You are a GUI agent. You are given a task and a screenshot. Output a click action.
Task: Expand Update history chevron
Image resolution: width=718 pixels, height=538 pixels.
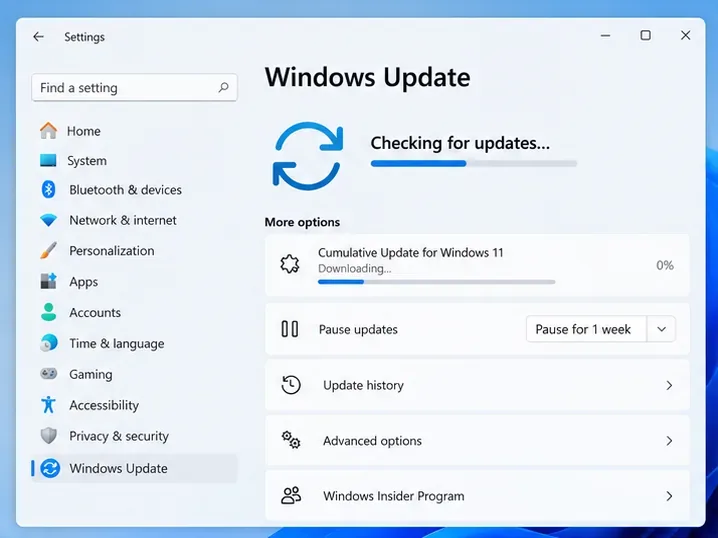click(669, 386)
